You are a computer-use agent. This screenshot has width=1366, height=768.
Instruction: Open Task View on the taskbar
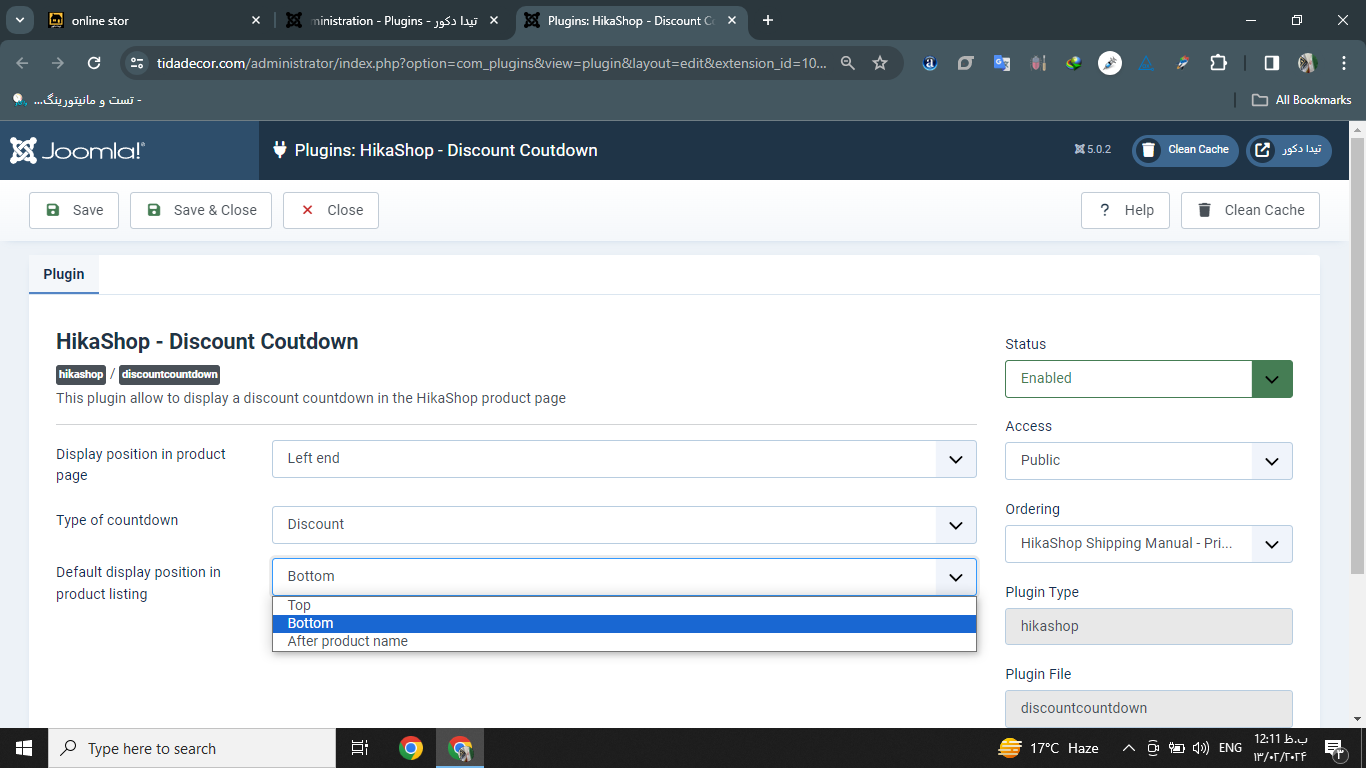click(x=360, y=748)
